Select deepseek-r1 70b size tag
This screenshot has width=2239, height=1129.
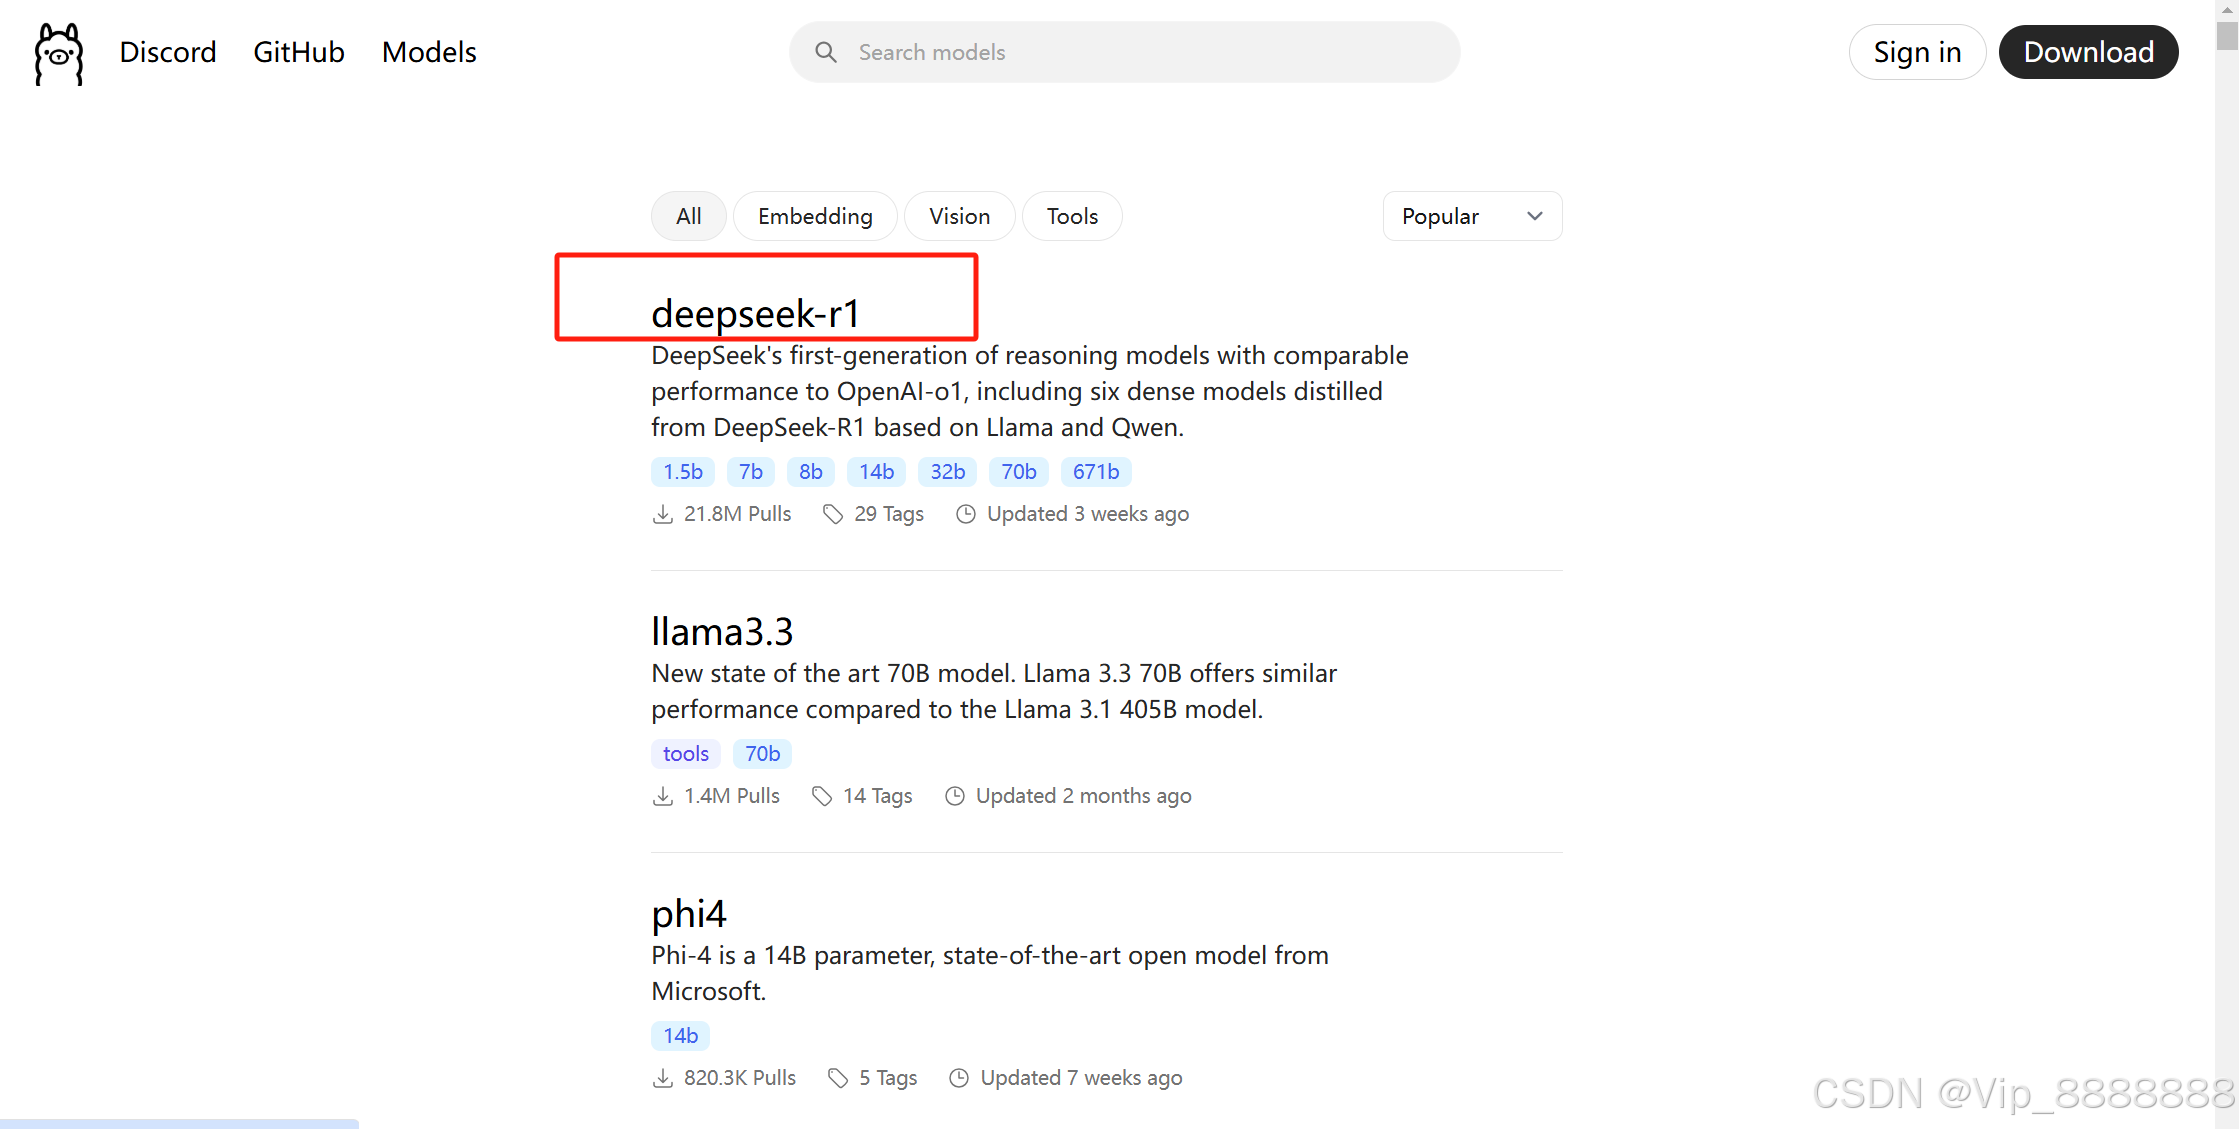1019,472
